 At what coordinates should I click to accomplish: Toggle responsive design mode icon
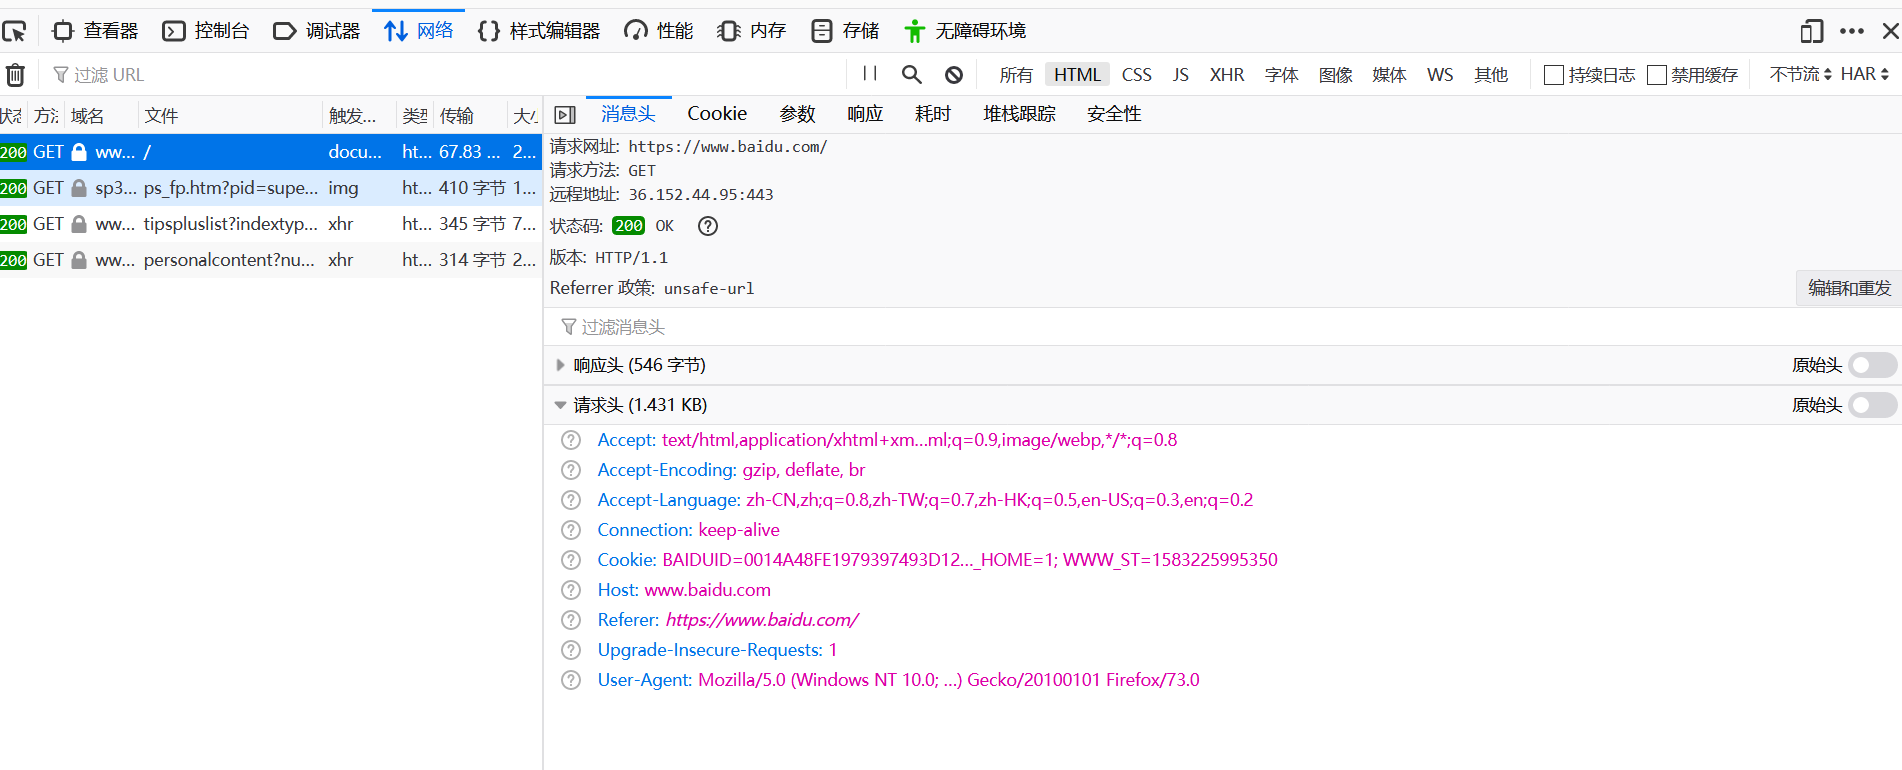pyautogui.click(x=1811, y=31)
